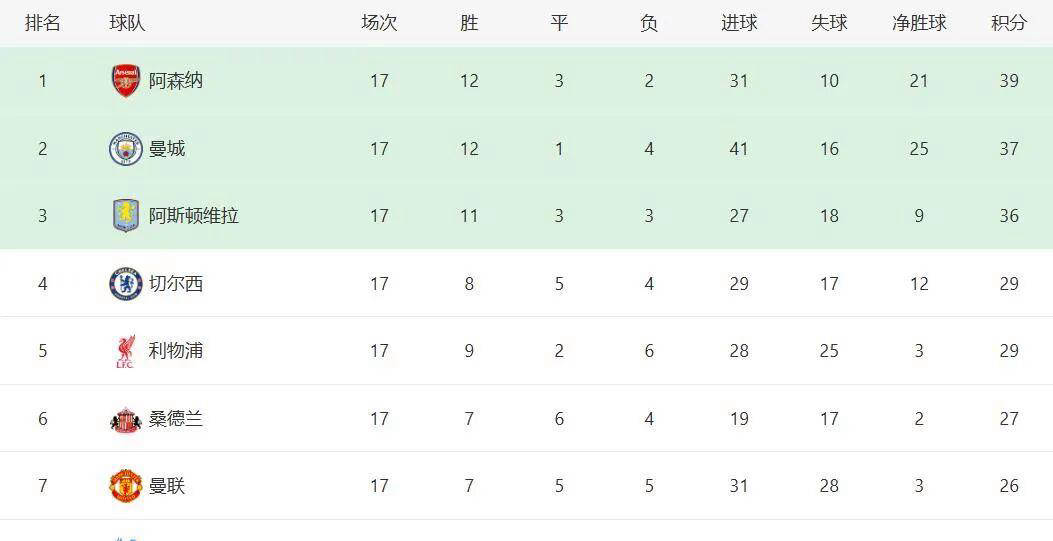1053x541 pixels.
Task: Open the 曼联 team name link
Action: coord(167,486)
